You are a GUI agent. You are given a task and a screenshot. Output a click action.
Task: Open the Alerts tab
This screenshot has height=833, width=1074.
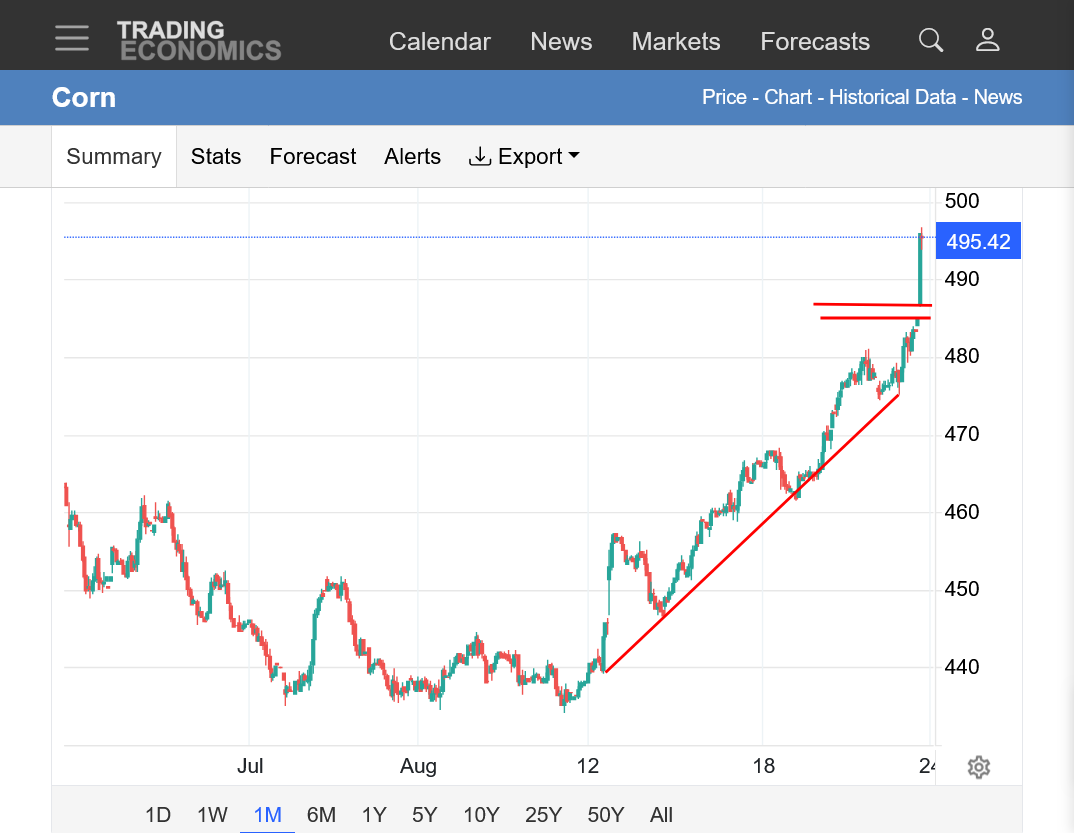[x=412, y=157]
